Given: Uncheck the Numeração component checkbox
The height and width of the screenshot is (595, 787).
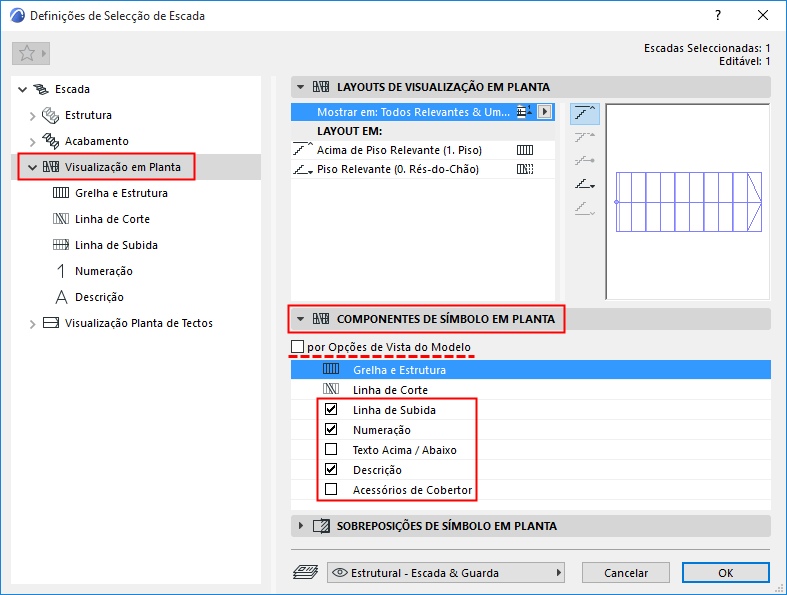Looking at the screenshot, I should coord(331,429).
